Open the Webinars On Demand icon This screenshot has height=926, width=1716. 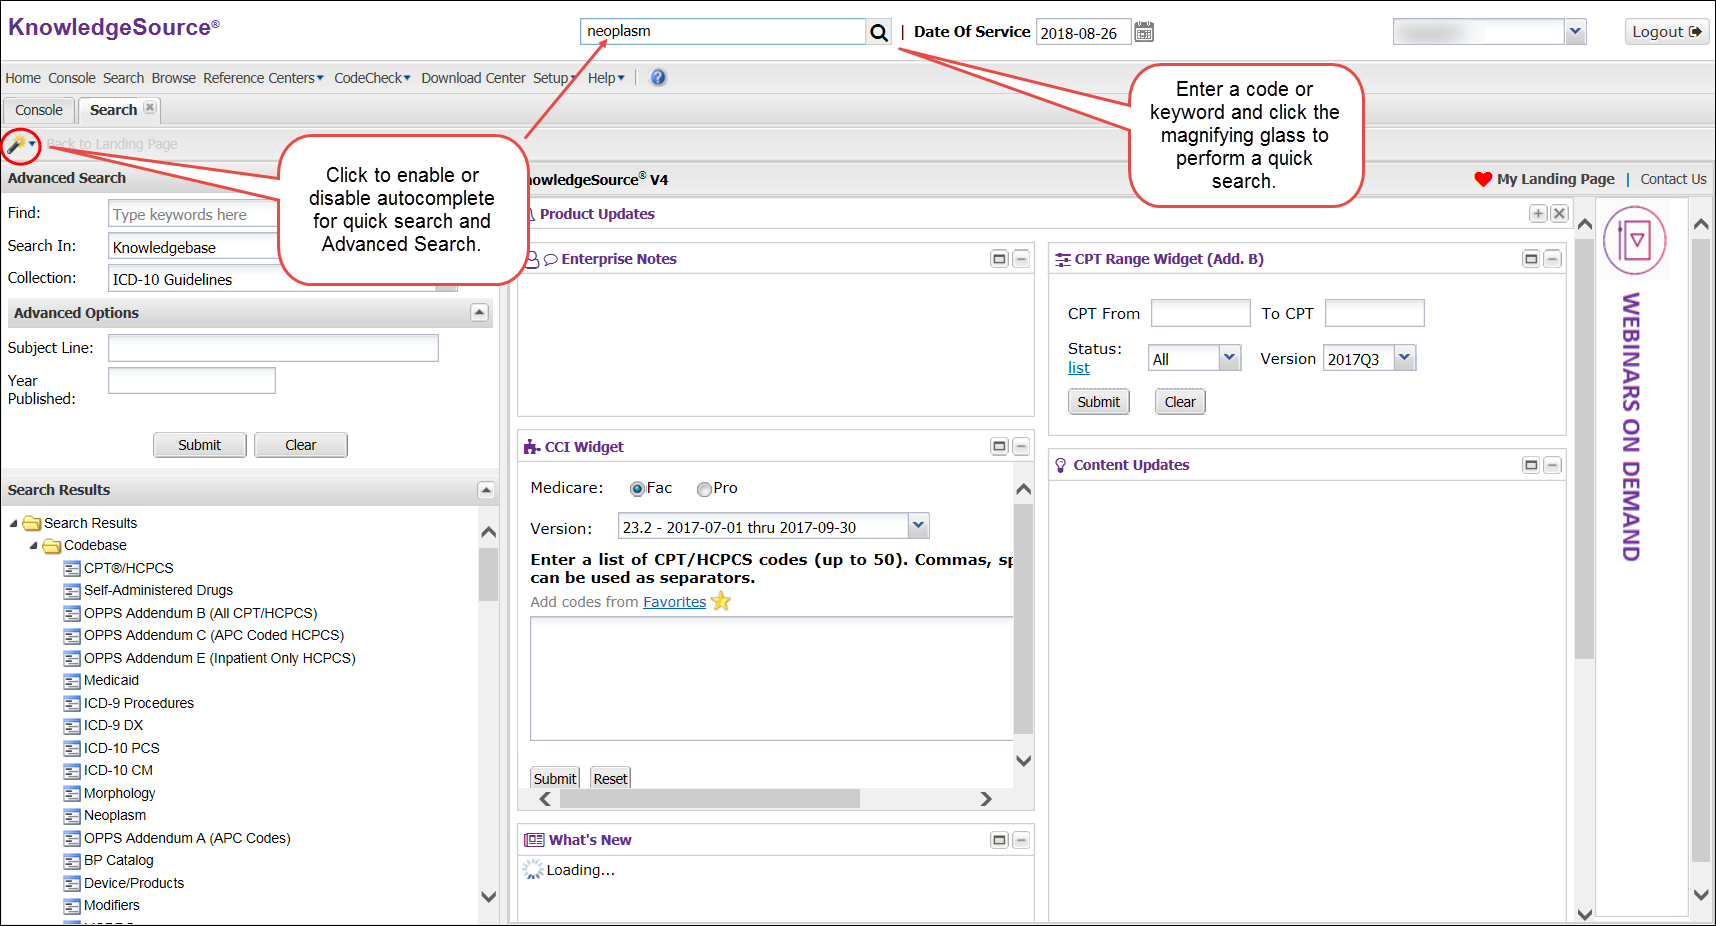tap(1634, 241)
